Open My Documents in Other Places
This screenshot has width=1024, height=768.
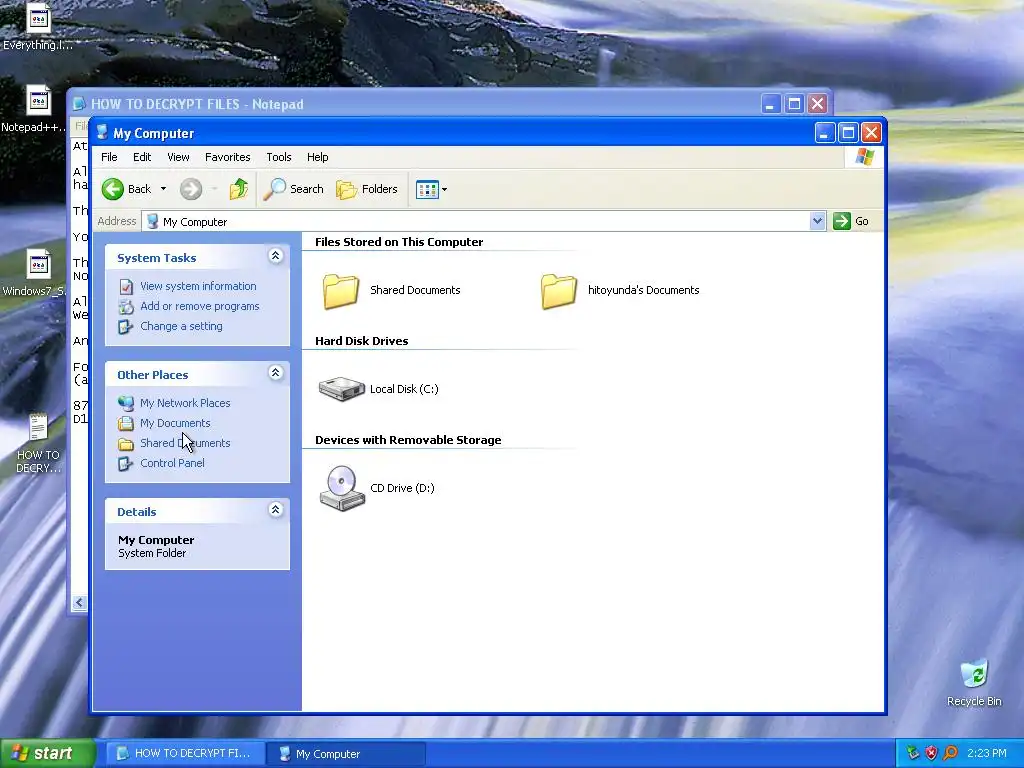point(175,423)
